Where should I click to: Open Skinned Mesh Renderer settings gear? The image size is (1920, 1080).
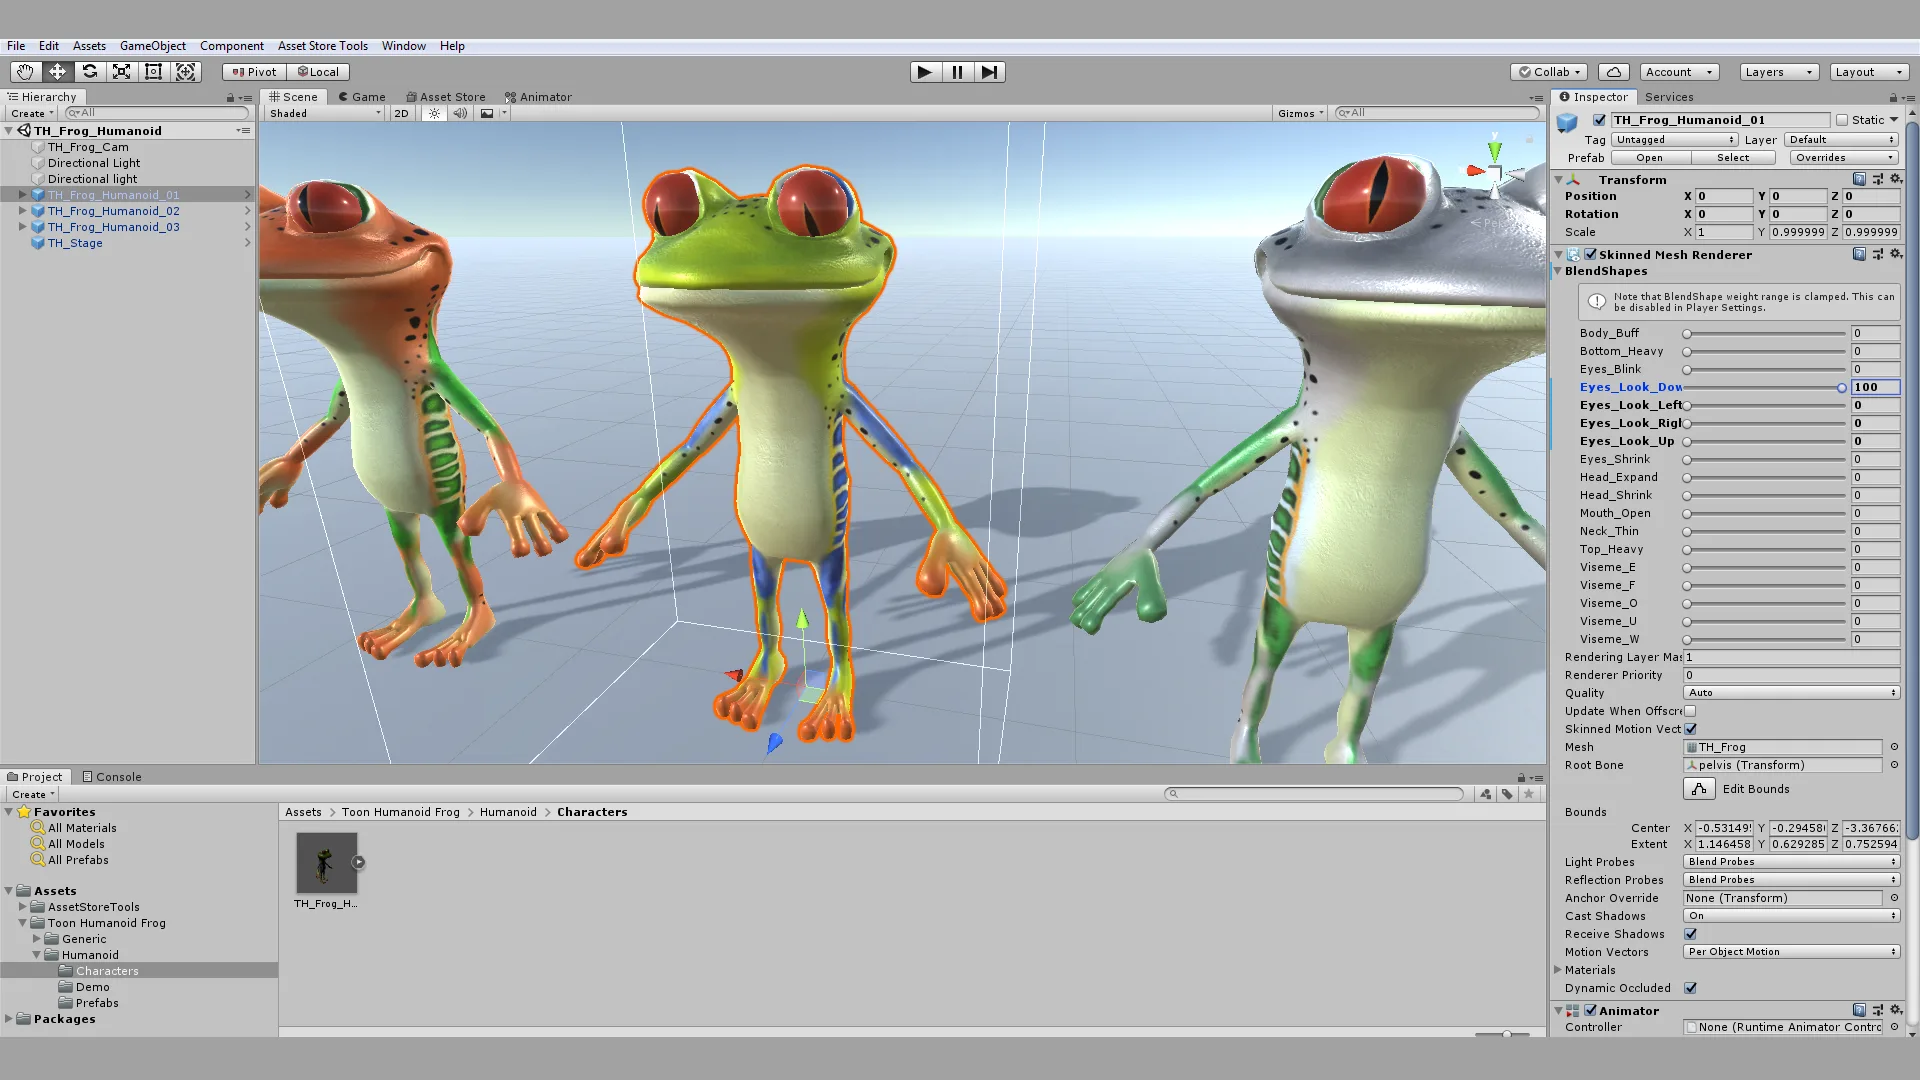coord(1895,254)
